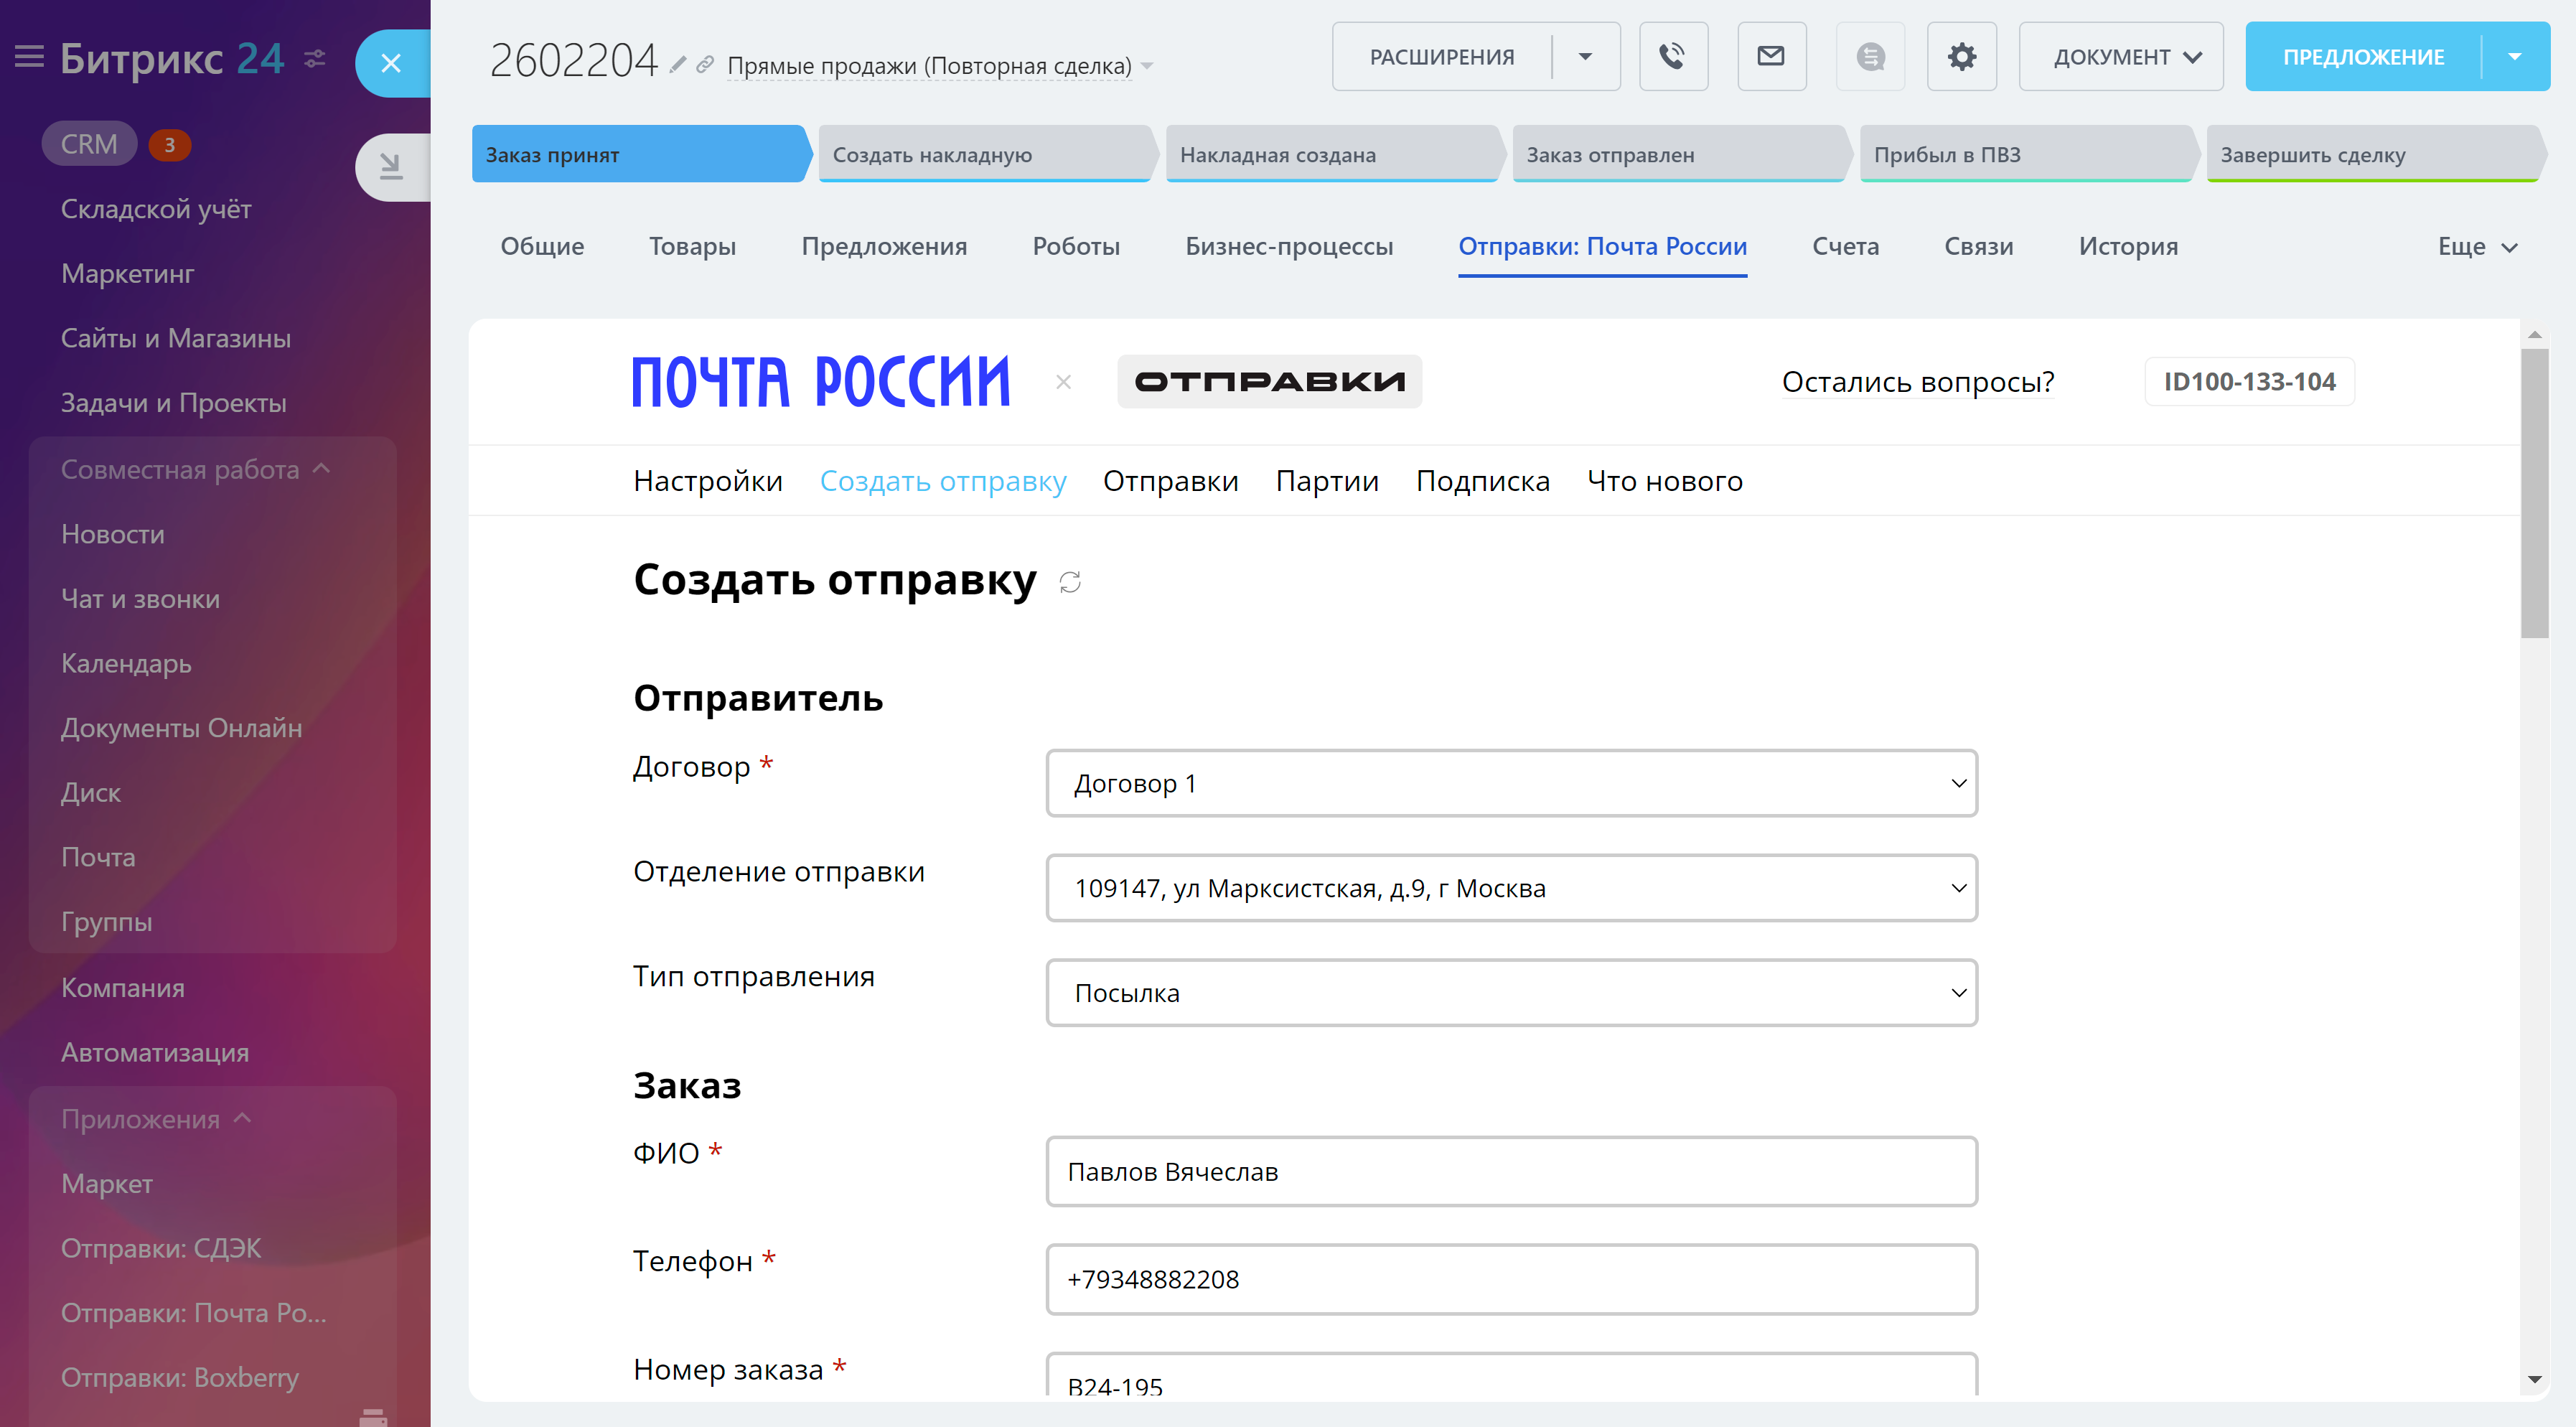2576x1427 pixels.
Task: Open the Подписка app section
Action: (1483, 481)
